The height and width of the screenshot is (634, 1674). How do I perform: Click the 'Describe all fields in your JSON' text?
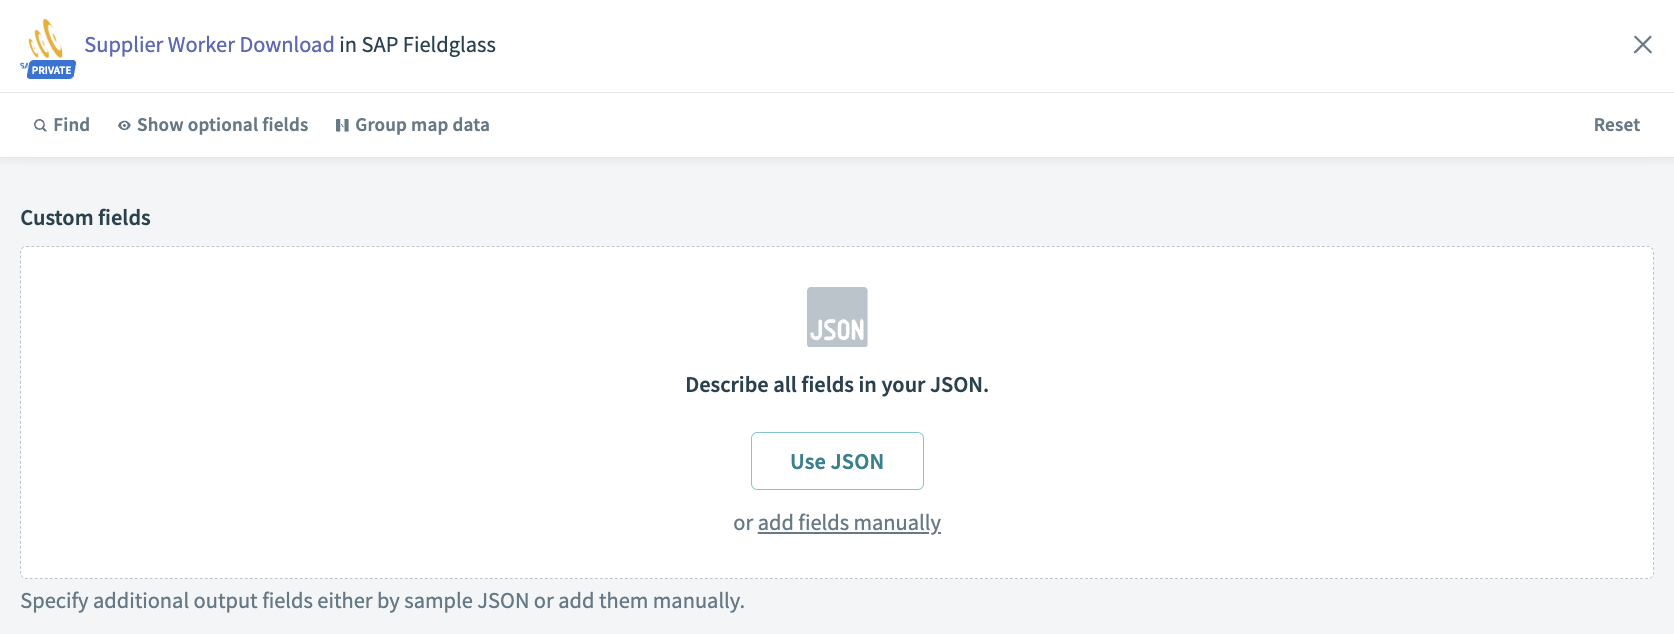(837, 385)
